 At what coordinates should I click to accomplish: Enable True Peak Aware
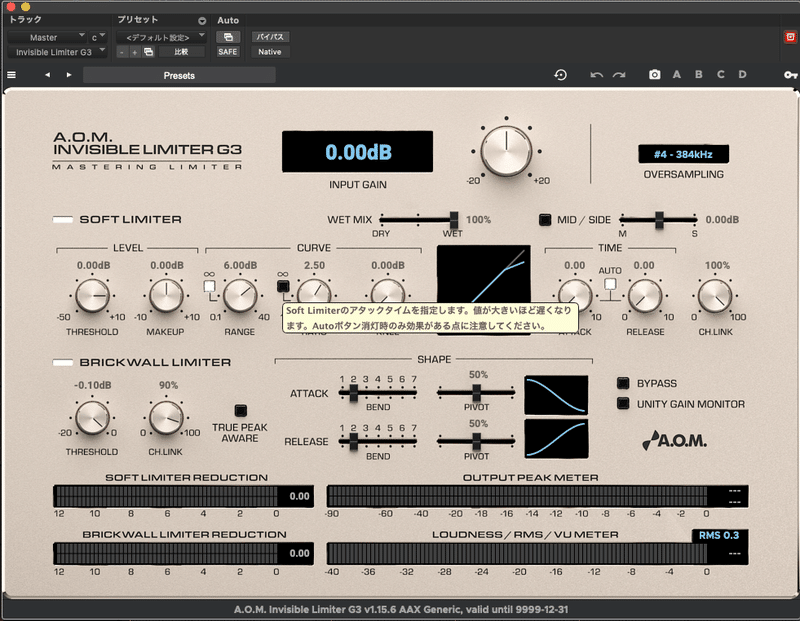pos(240,410)
